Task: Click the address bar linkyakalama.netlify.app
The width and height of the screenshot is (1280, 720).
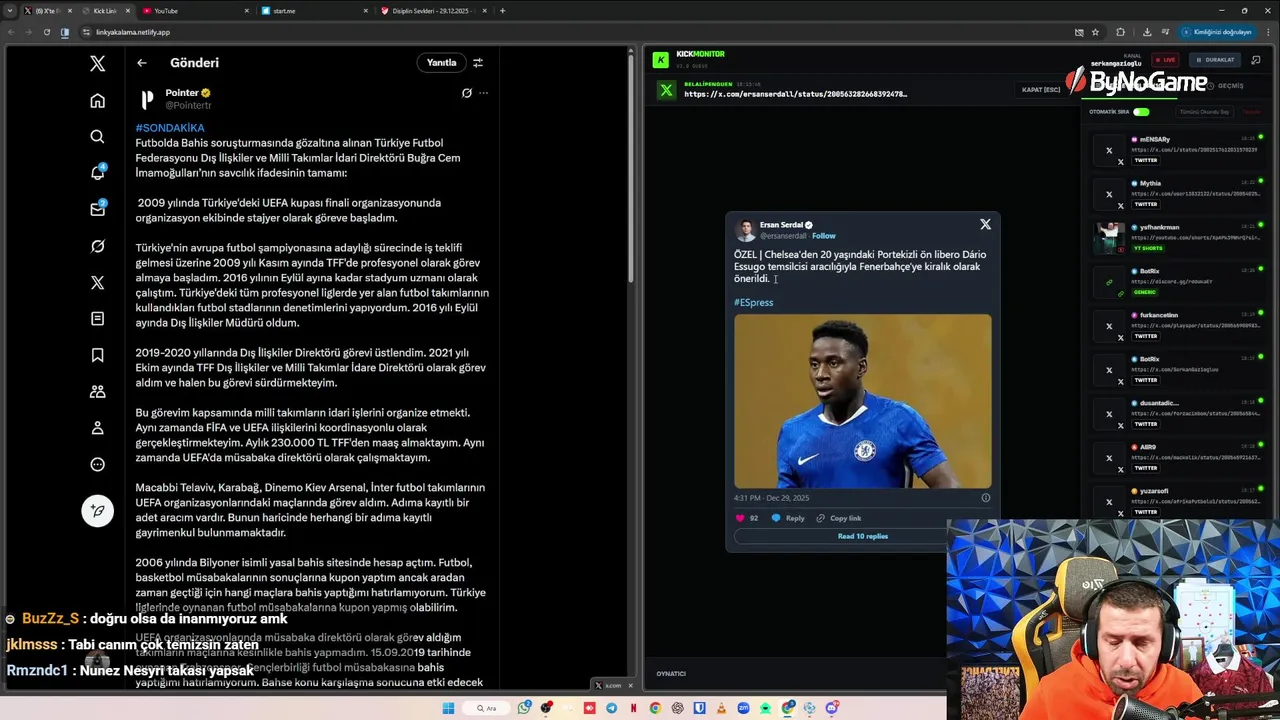Action: point(132,32)
